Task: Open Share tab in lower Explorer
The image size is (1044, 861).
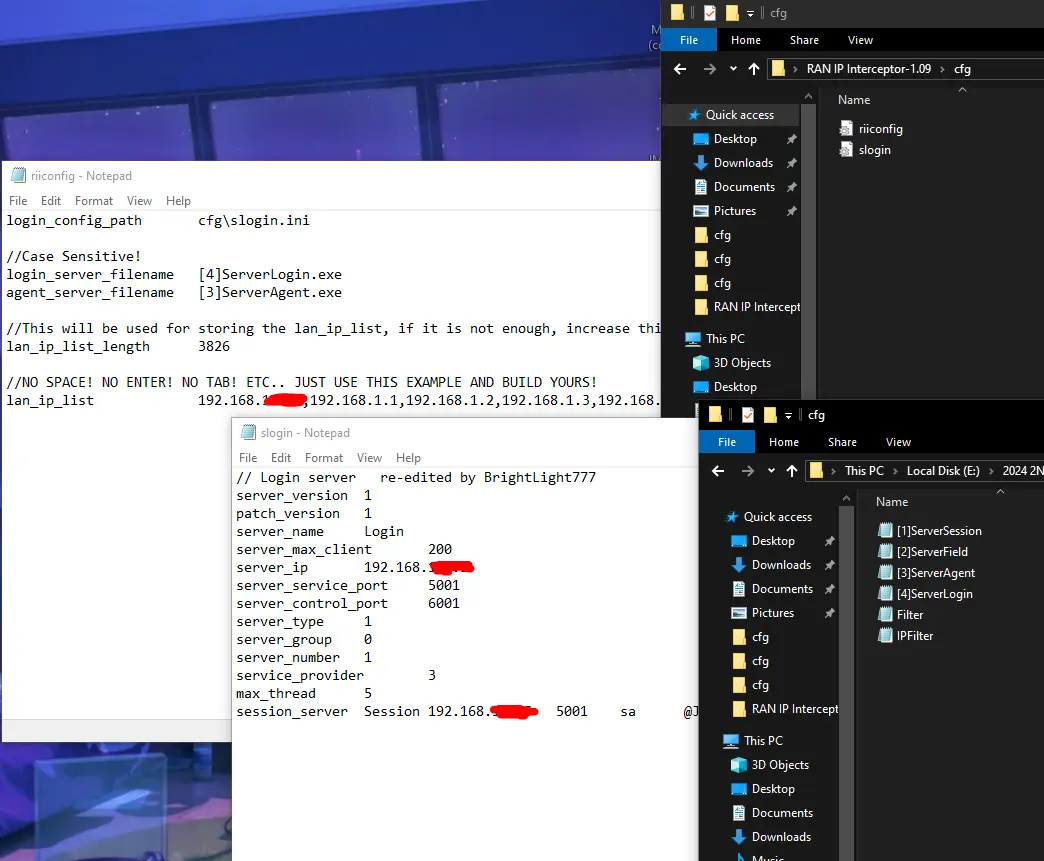Action: pos(842,442)
